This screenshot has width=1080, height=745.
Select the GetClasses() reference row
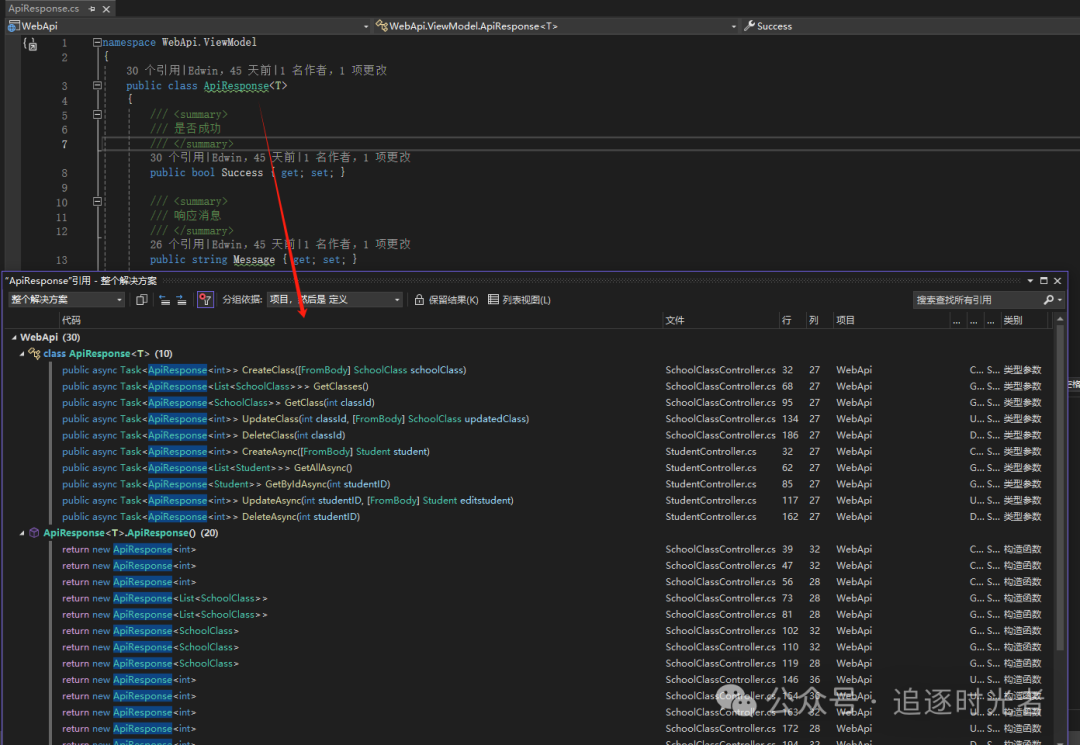tap(552, 386)
